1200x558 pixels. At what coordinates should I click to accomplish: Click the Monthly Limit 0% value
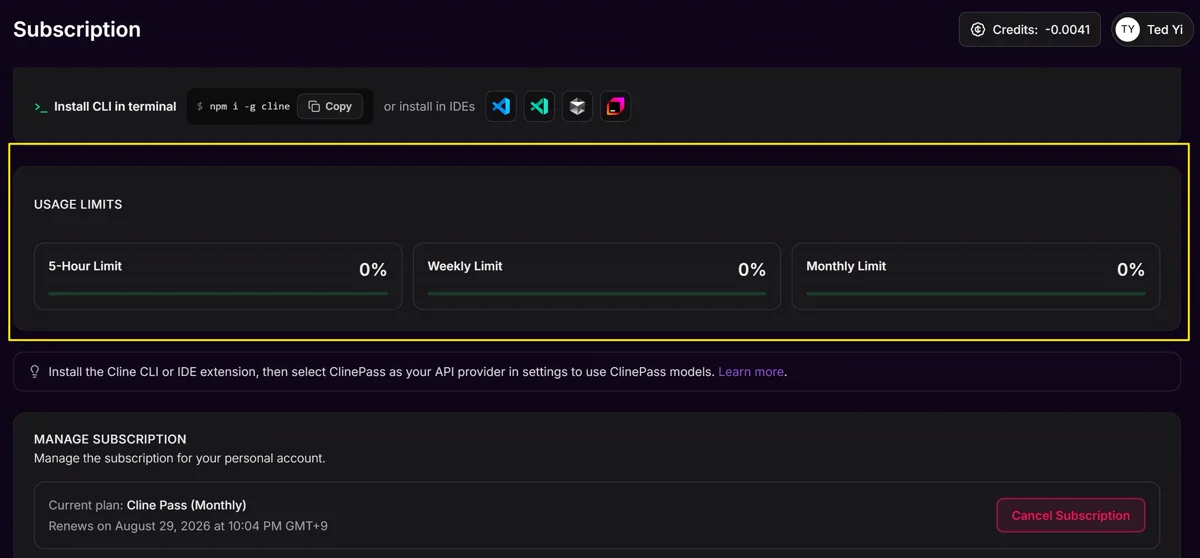pos(1131,270)
